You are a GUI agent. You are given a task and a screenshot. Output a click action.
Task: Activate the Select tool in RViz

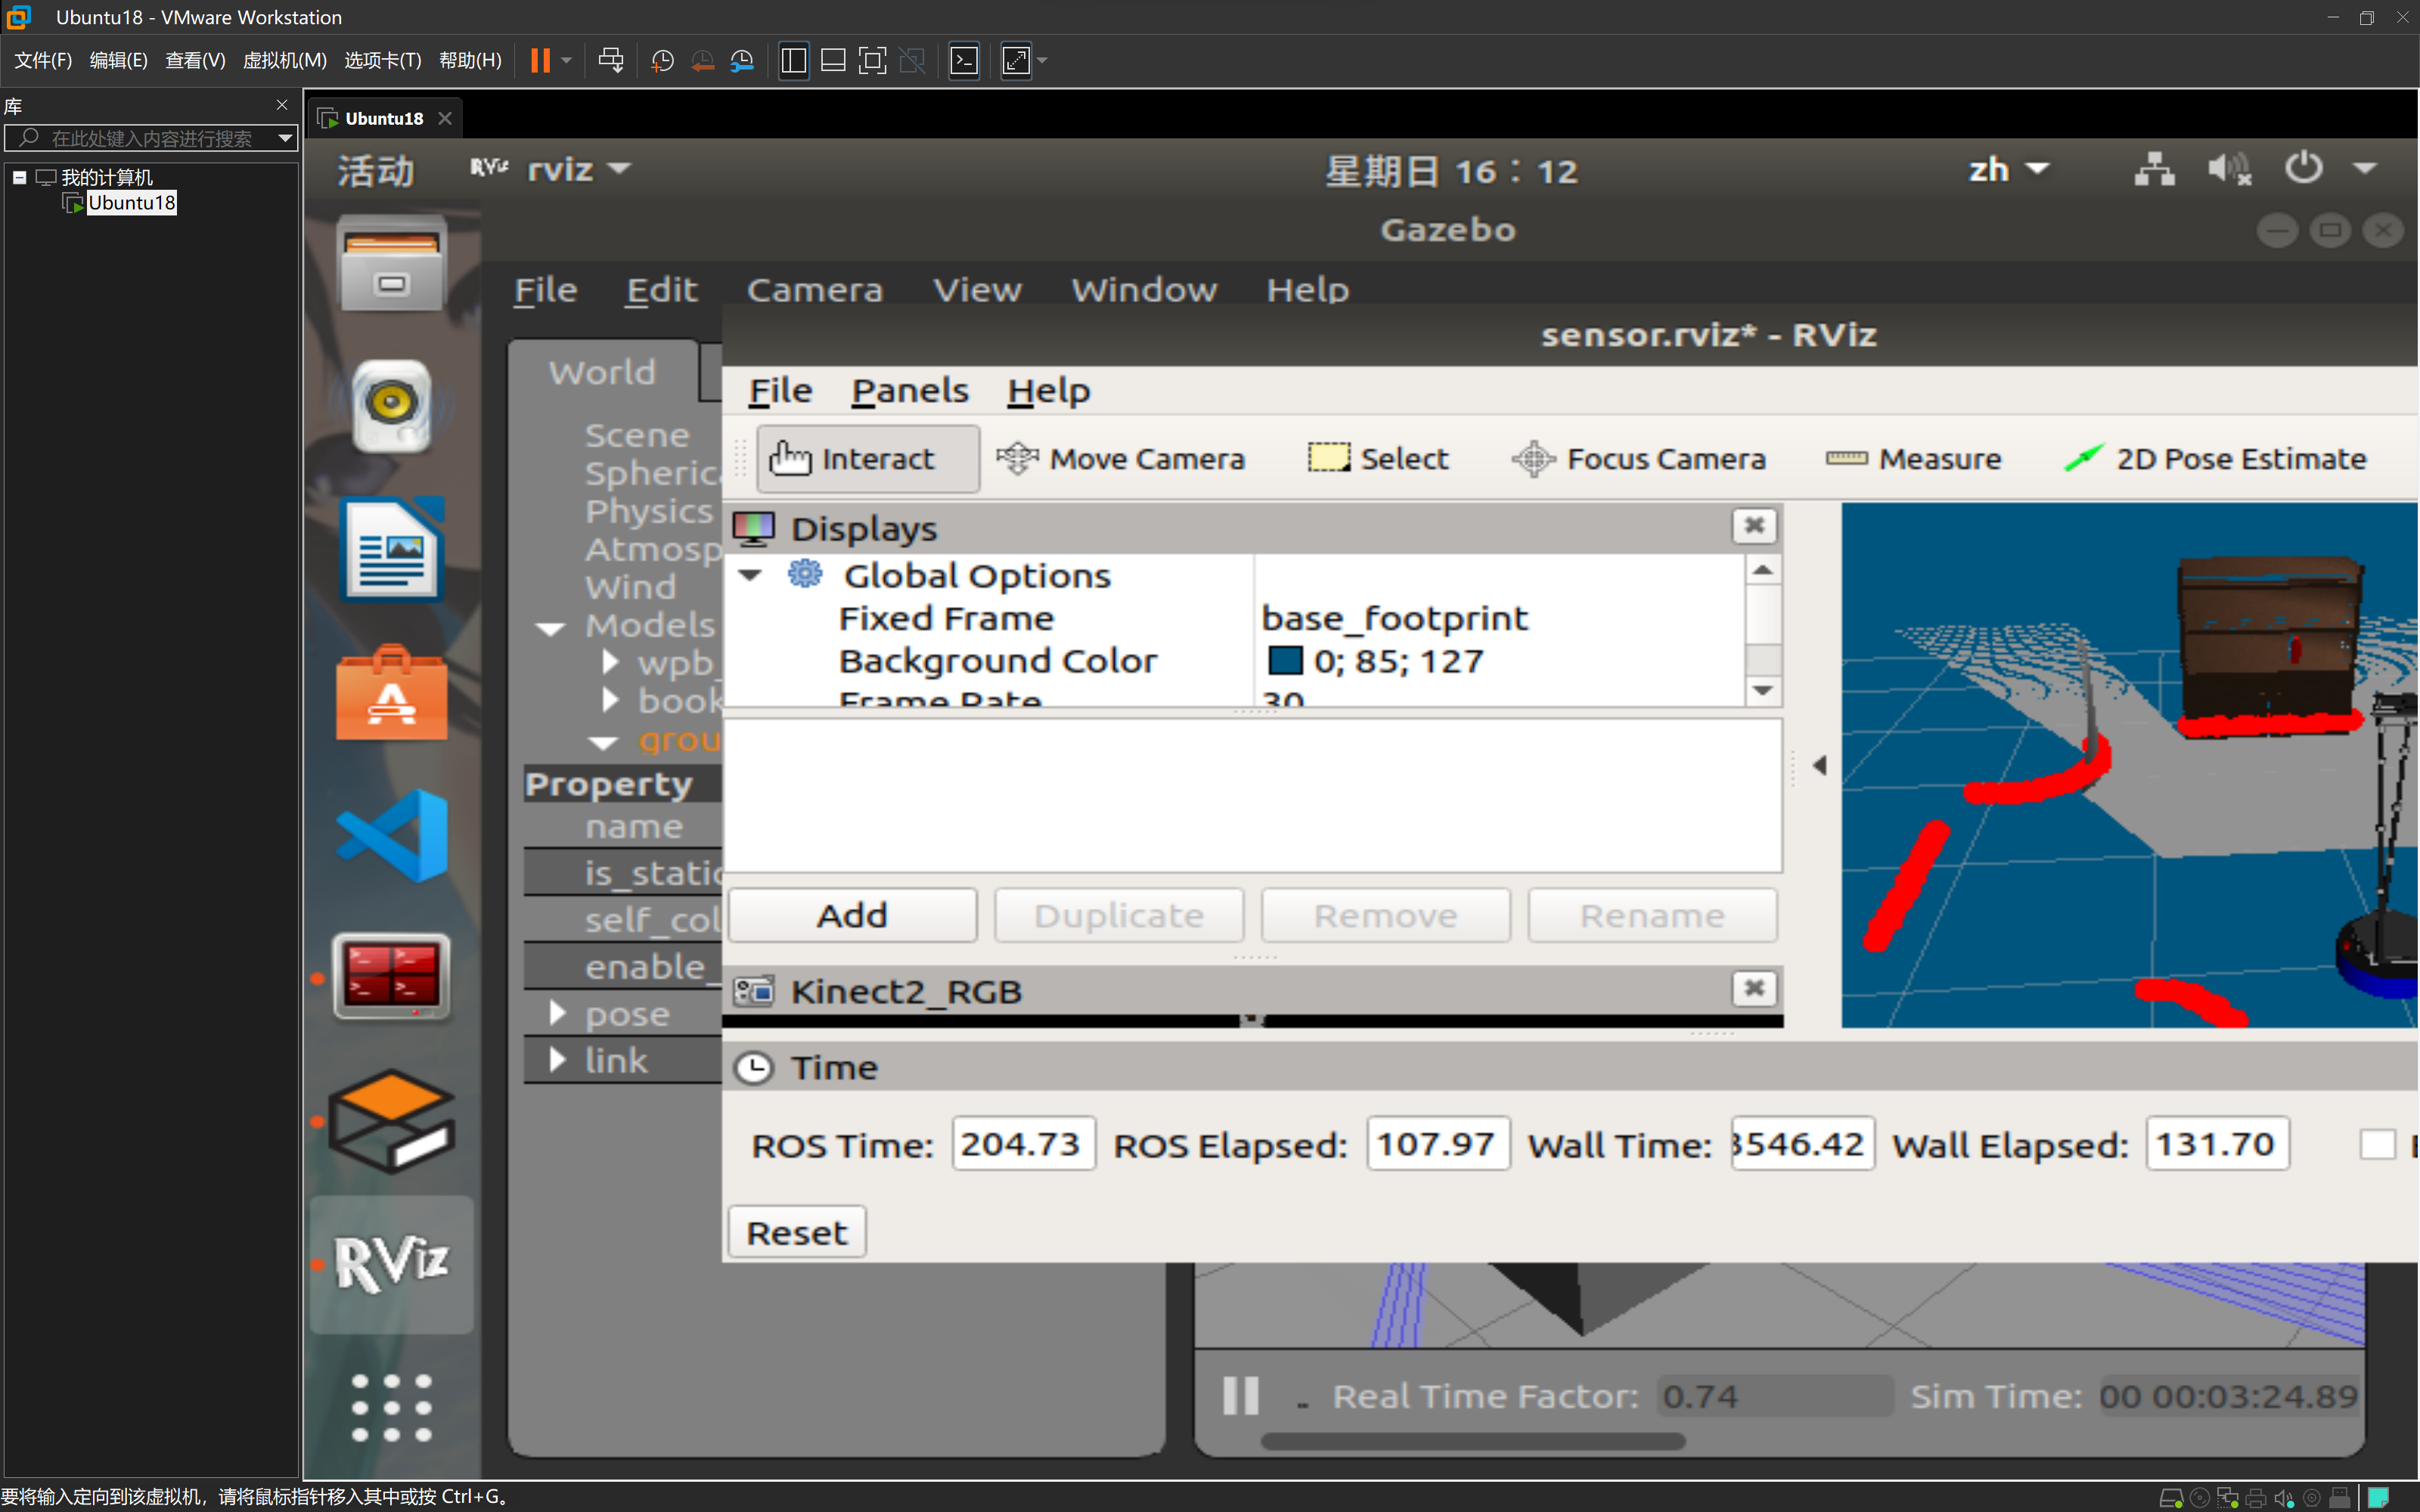click(1378, 459)
